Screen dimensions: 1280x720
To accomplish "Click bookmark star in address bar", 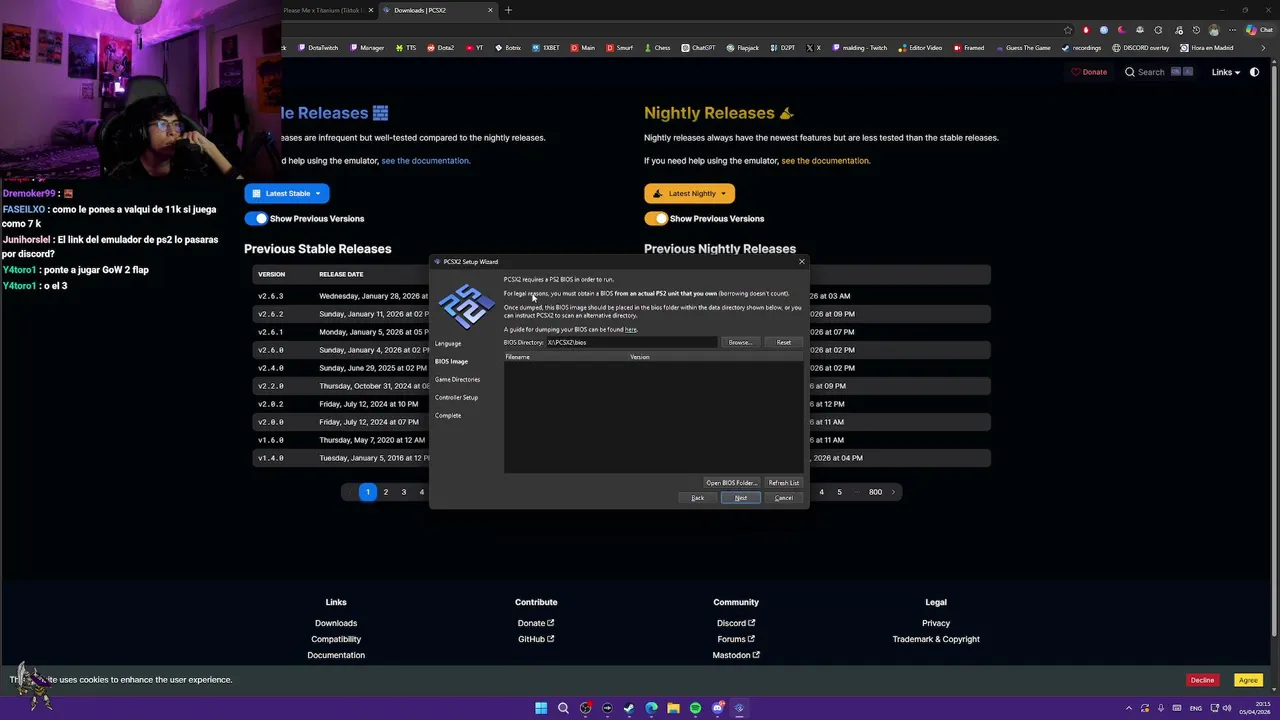I will [1068, 30].
